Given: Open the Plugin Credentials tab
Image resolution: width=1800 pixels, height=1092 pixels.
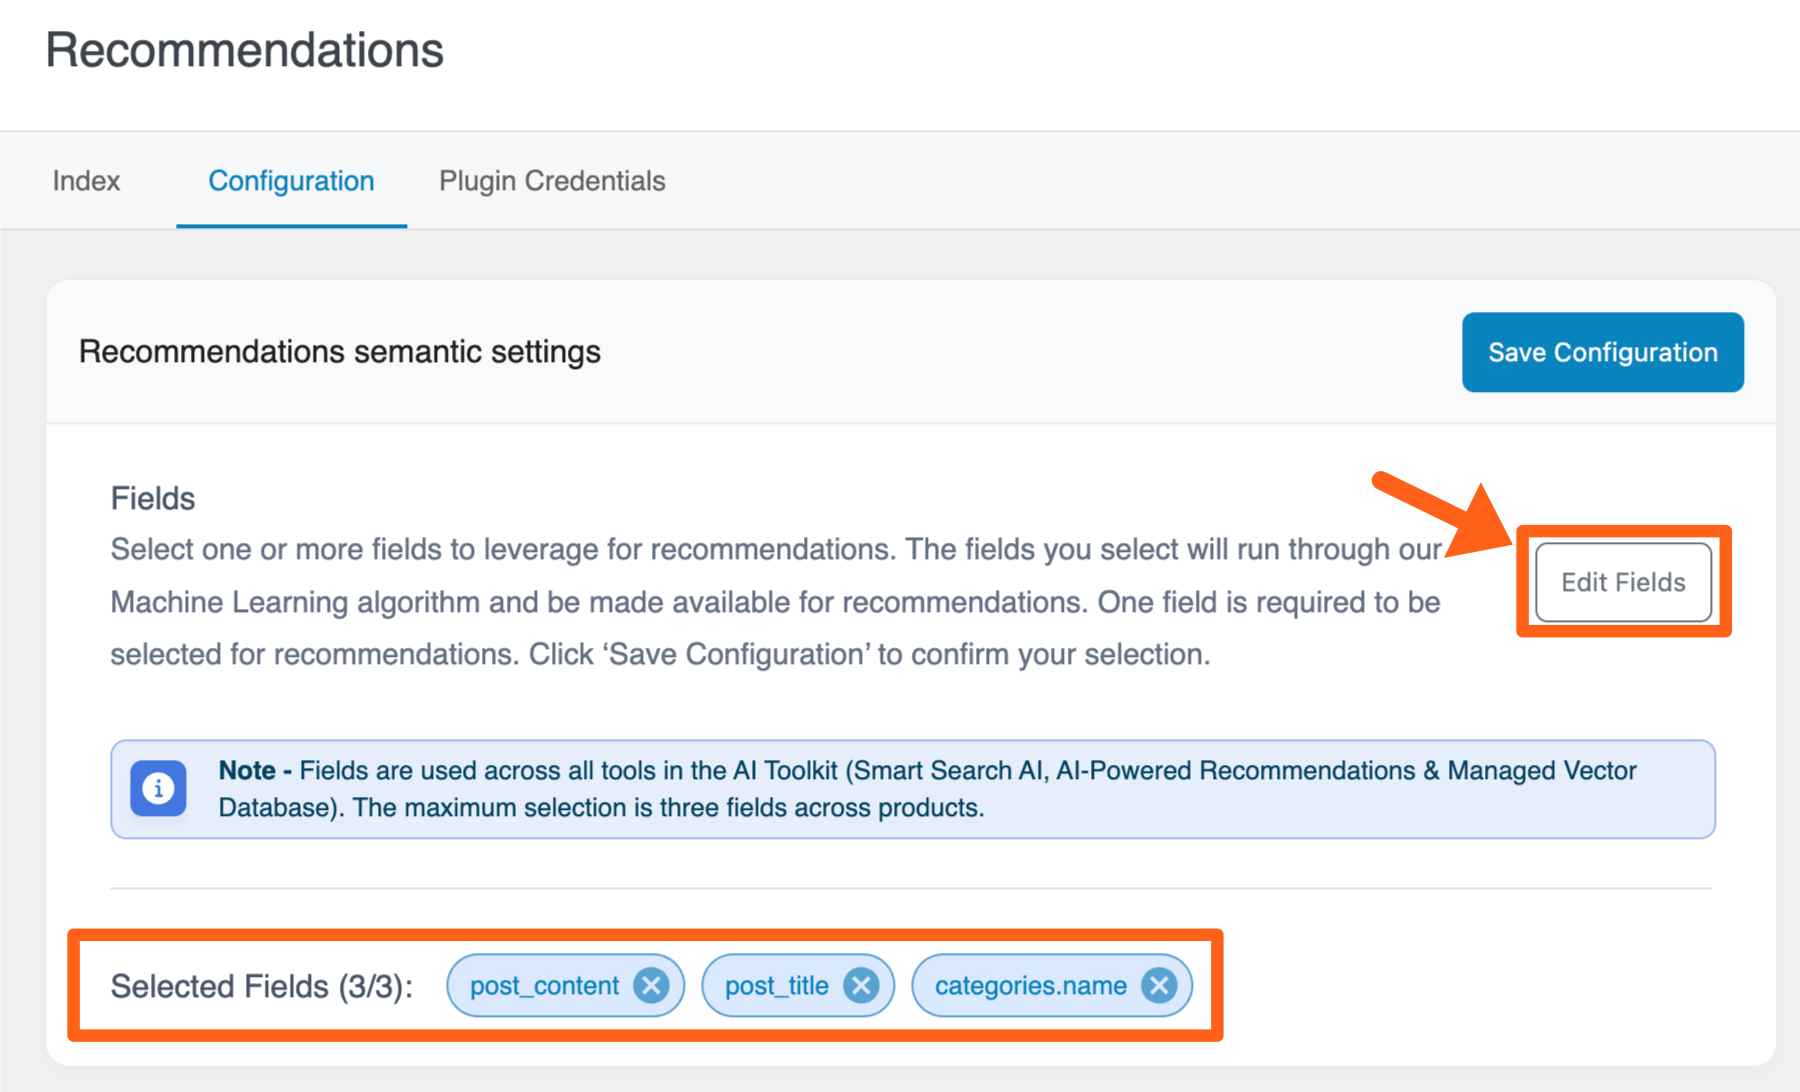Looking at the screenshot, I should (552, 181).
